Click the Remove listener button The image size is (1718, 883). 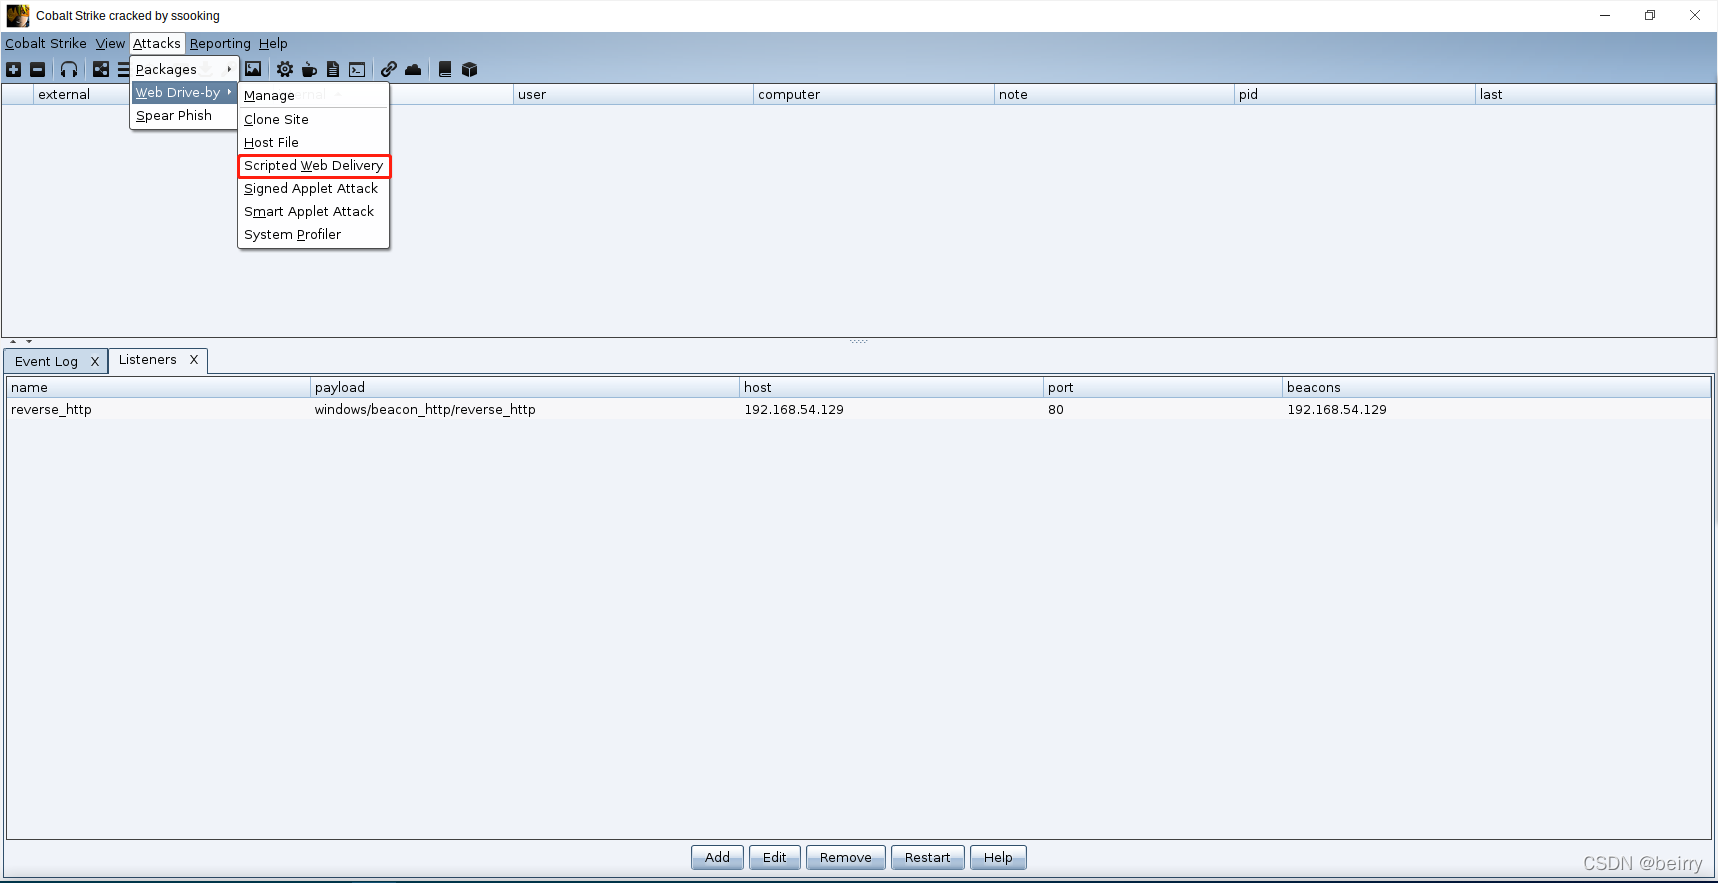[845, 857]
